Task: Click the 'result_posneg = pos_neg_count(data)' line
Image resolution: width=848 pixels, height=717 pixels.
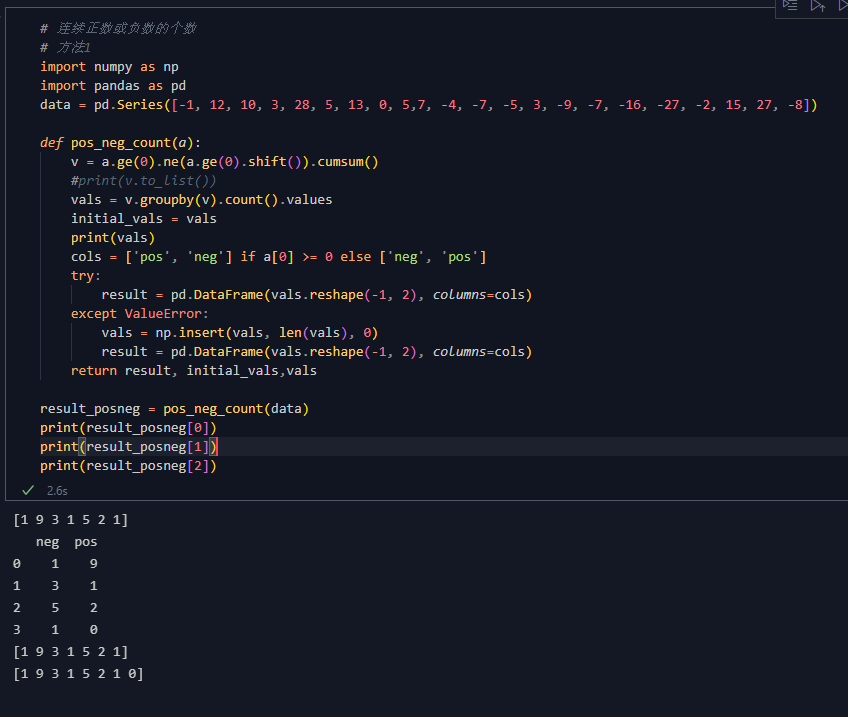Action: click(174, 409)
